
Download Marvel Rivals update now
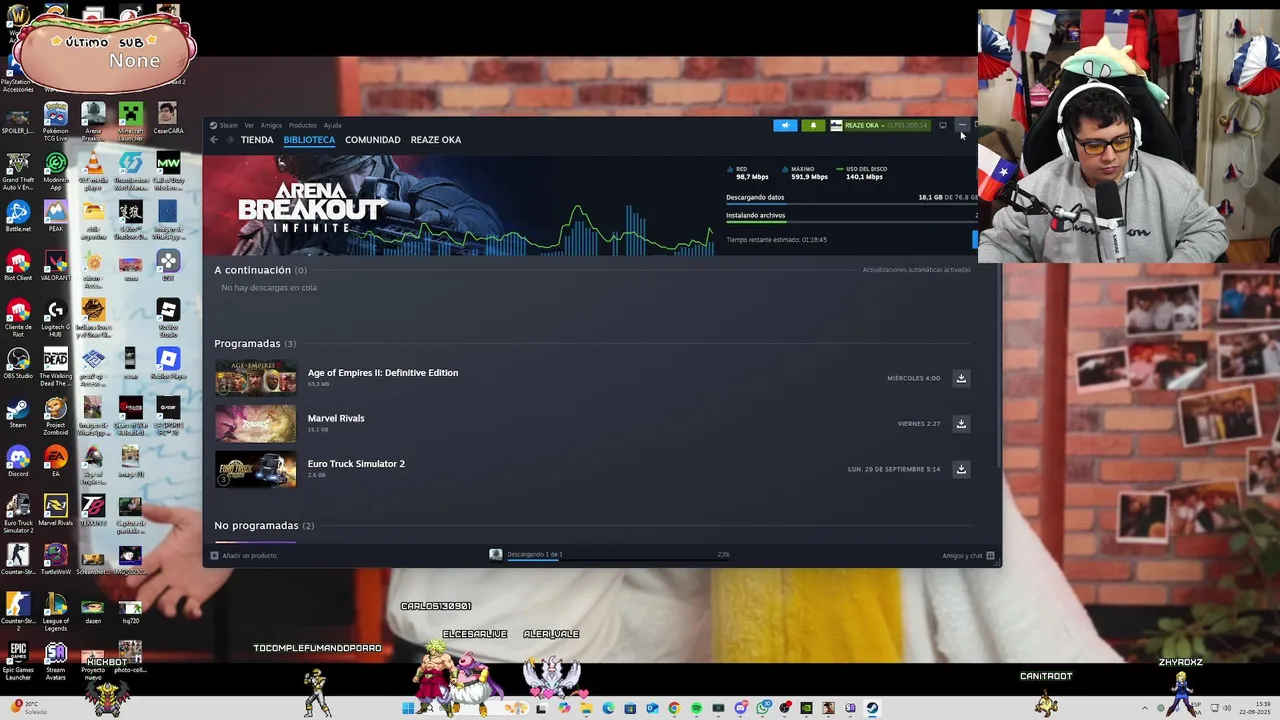tap(961, 423)
